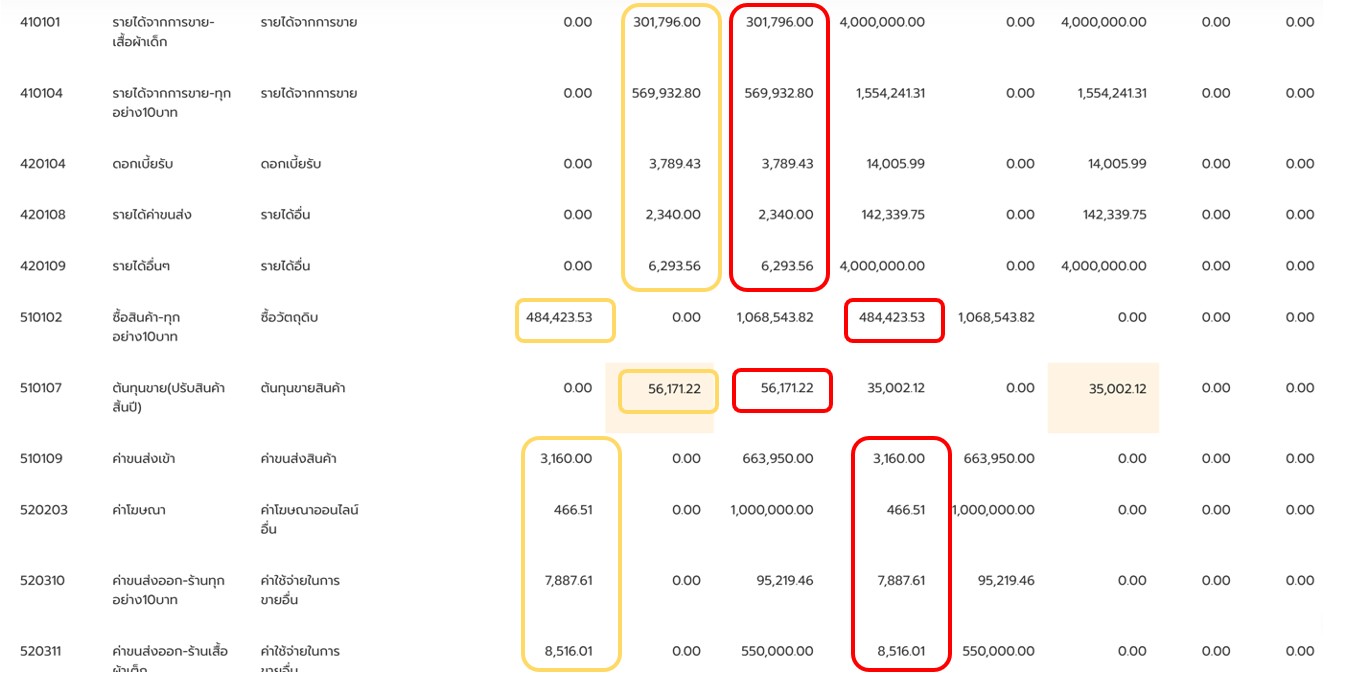1348x674 pixels.
Task: Click 56,171.22 inside the red box
Action: (787, 388)
